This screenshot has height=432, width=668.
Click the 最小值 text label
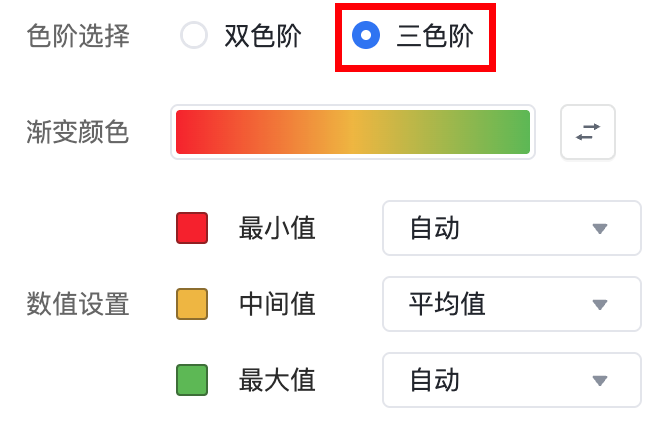[277, 228]
